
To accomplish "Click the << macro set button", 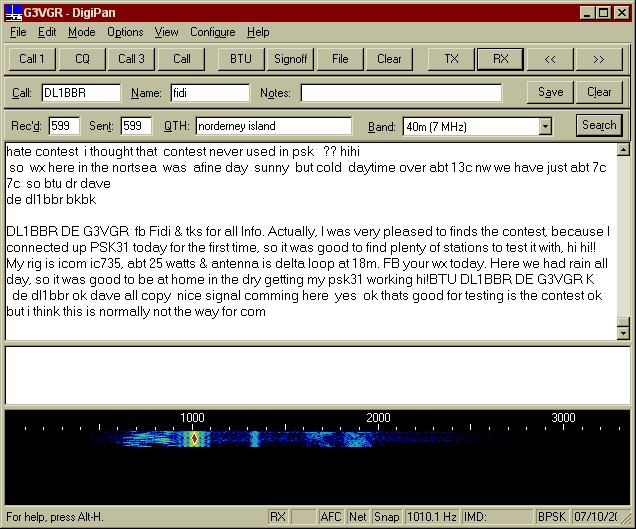I will (x=550, y=59).
